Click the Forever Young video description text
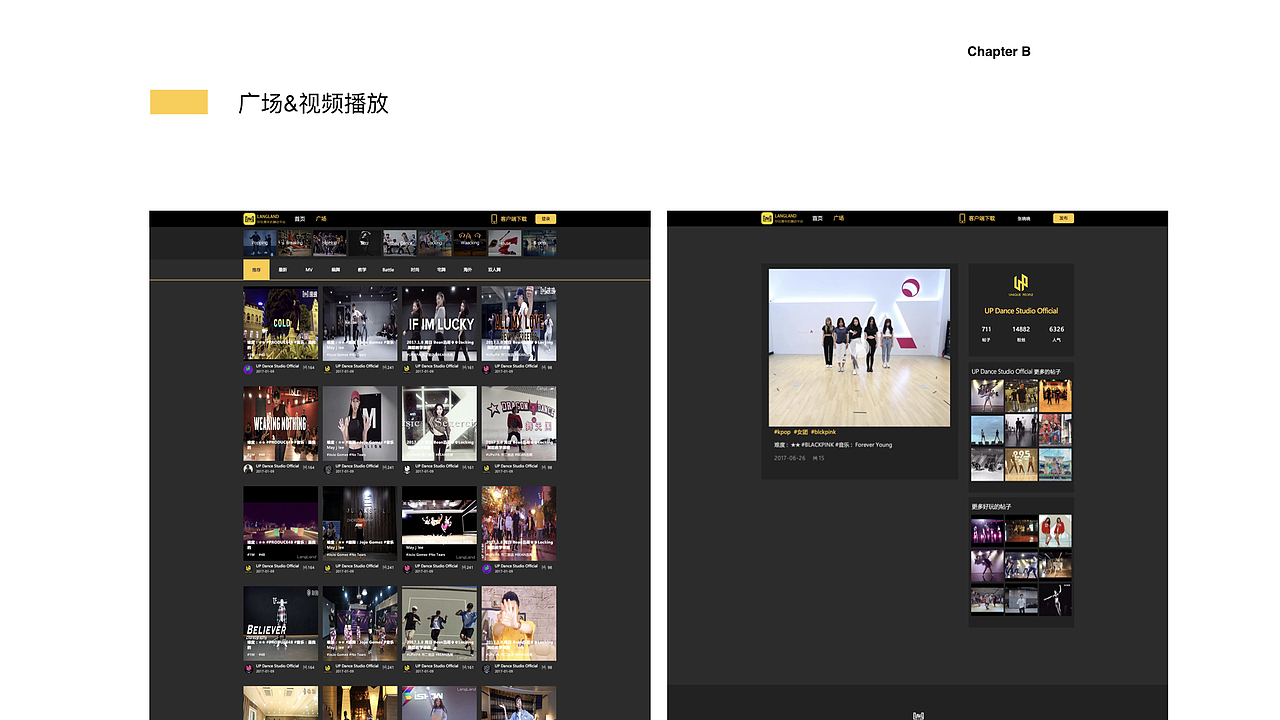This screenshot has width=1280, height=720. pyautogui.click(x=833, y=445)
